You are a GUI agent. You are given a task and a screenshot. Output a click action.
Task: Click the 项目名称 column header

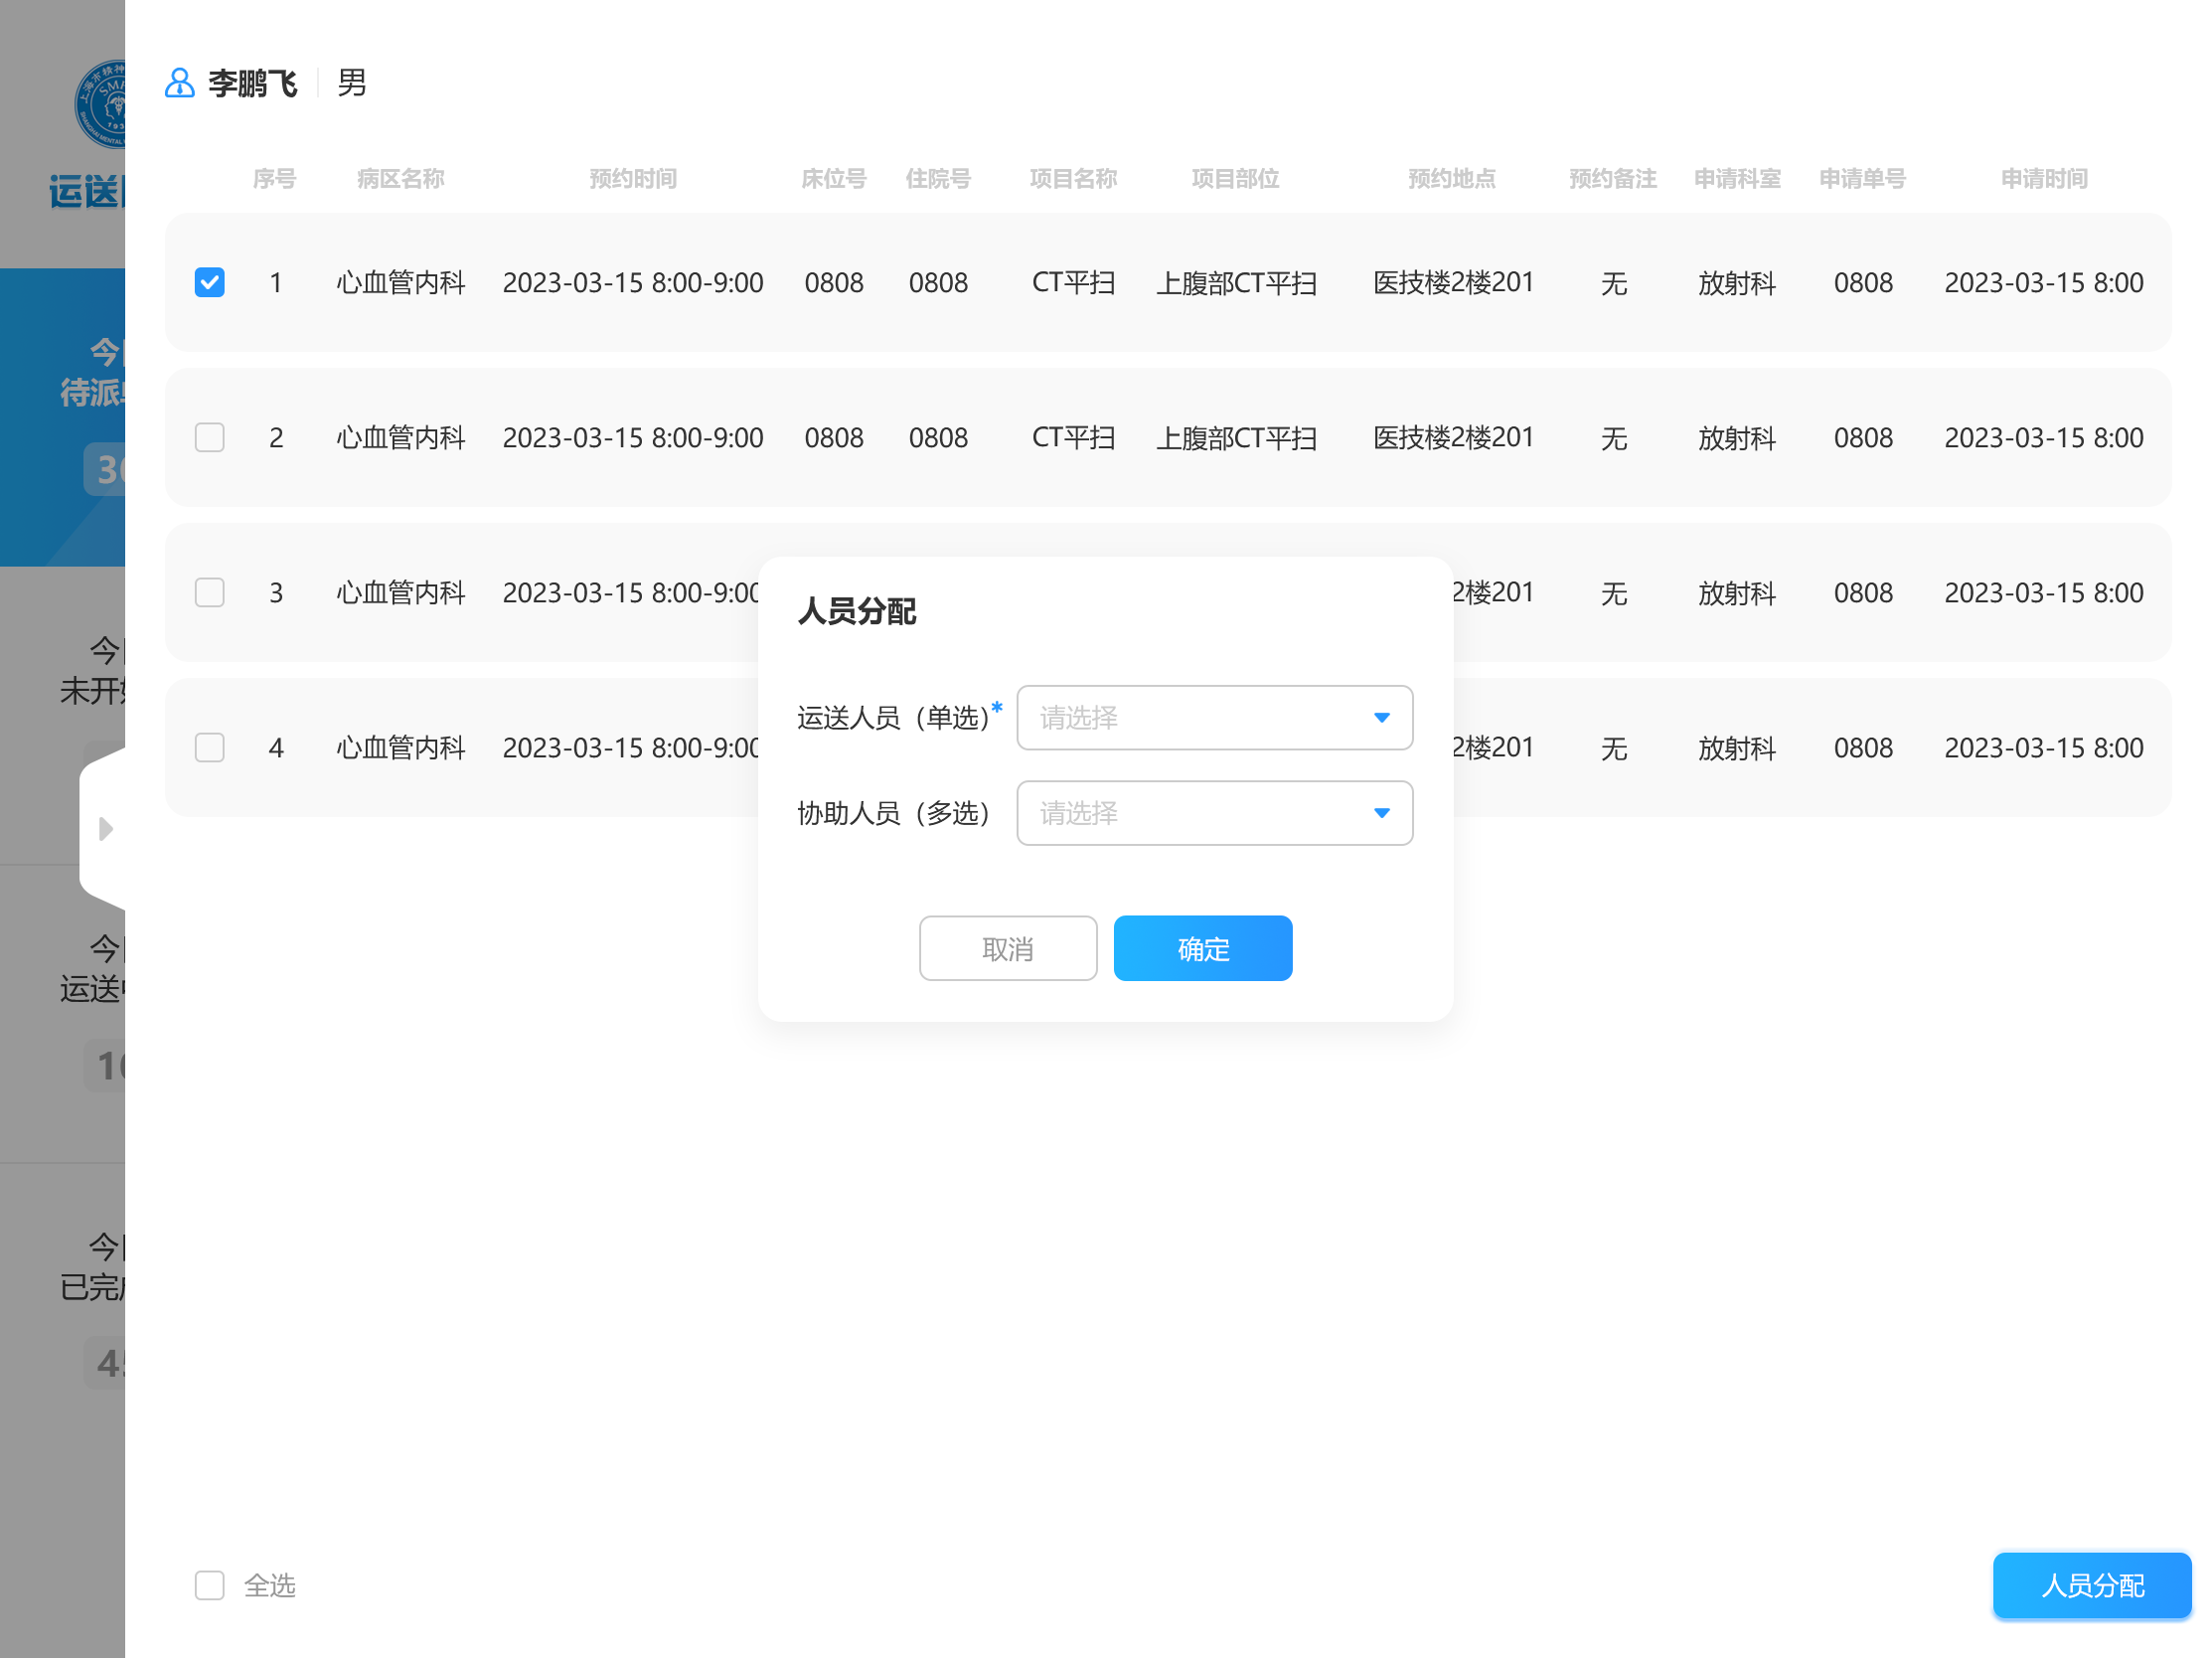[x=1073, y=179]
